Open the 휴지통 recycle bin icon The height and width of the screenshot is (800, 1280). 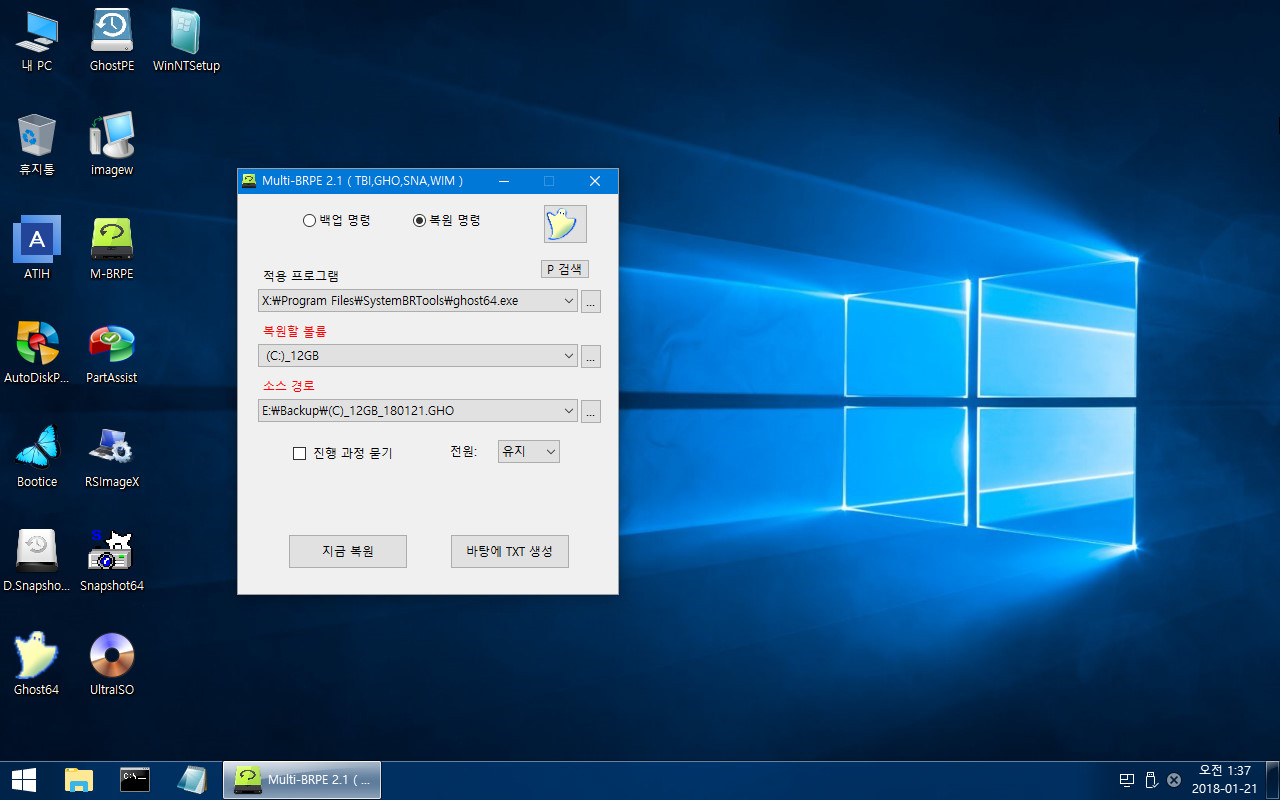pos(37,144)
